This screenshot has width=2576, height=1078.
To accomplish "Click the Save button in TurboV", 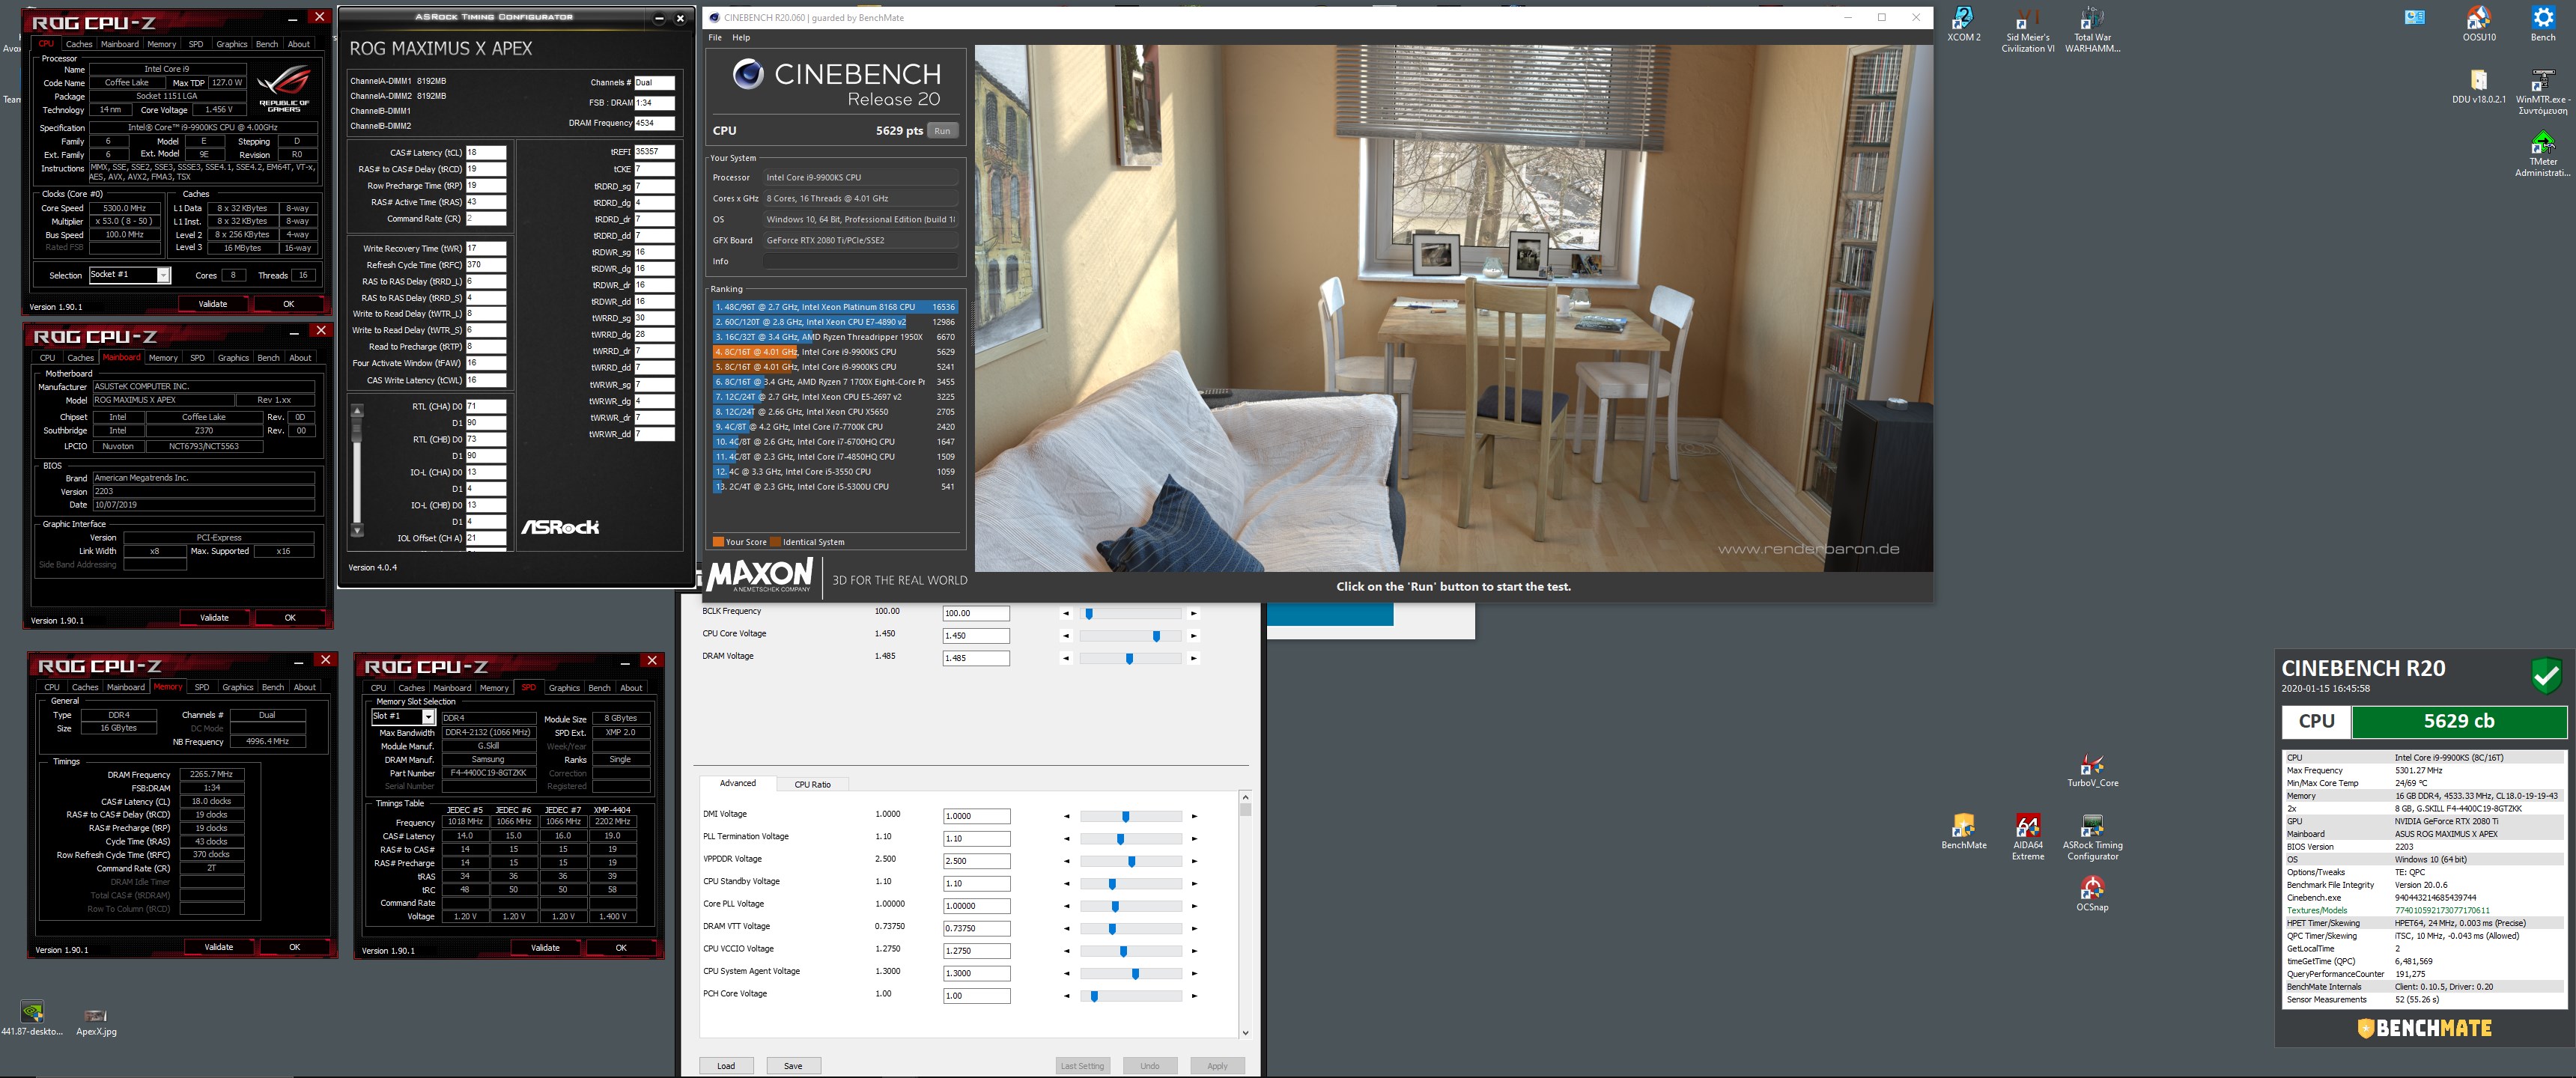I will [793, 1066].
